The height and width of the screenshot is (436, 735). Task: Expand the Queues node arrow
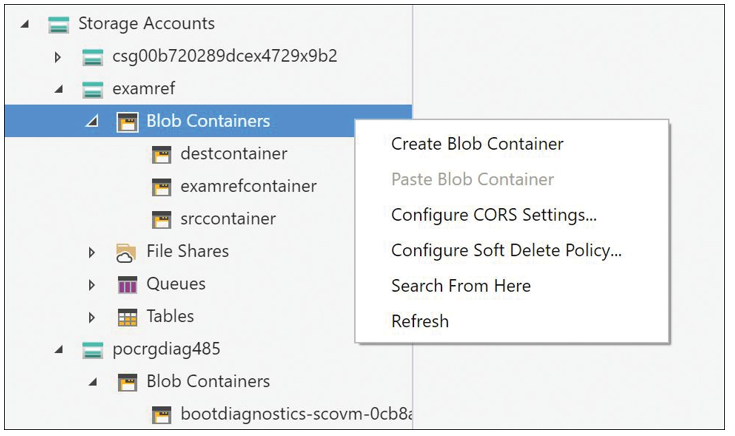[92, 285]
